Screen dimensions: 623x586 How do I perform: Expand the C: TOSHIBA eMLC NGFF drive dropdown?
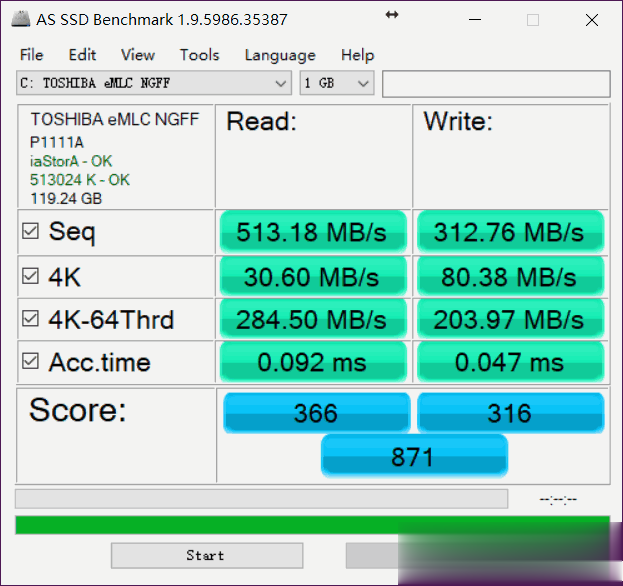(154, 83)
